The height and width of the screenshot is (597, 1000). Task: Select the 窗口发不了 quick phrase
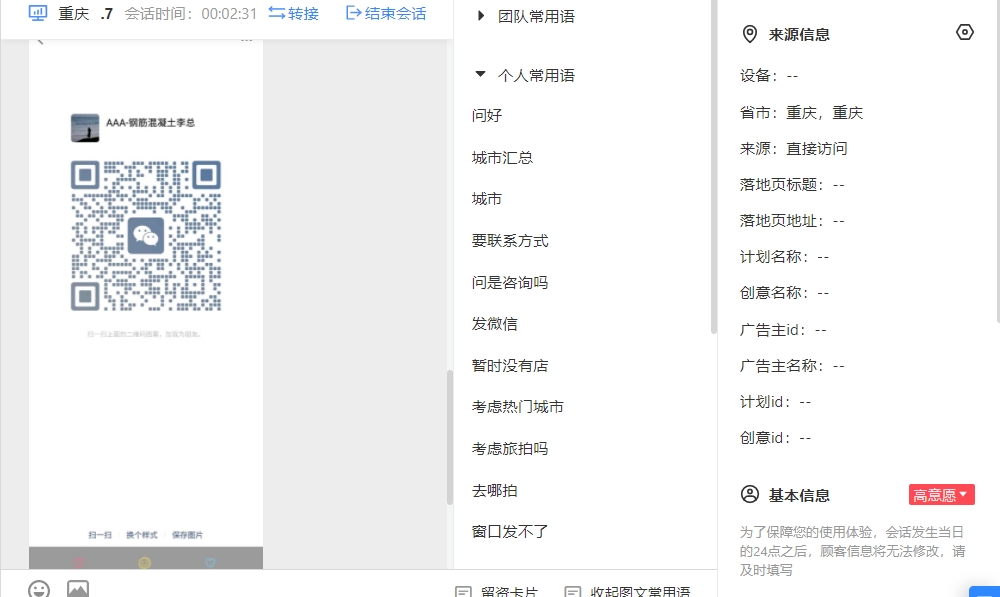tap(510, 531)
